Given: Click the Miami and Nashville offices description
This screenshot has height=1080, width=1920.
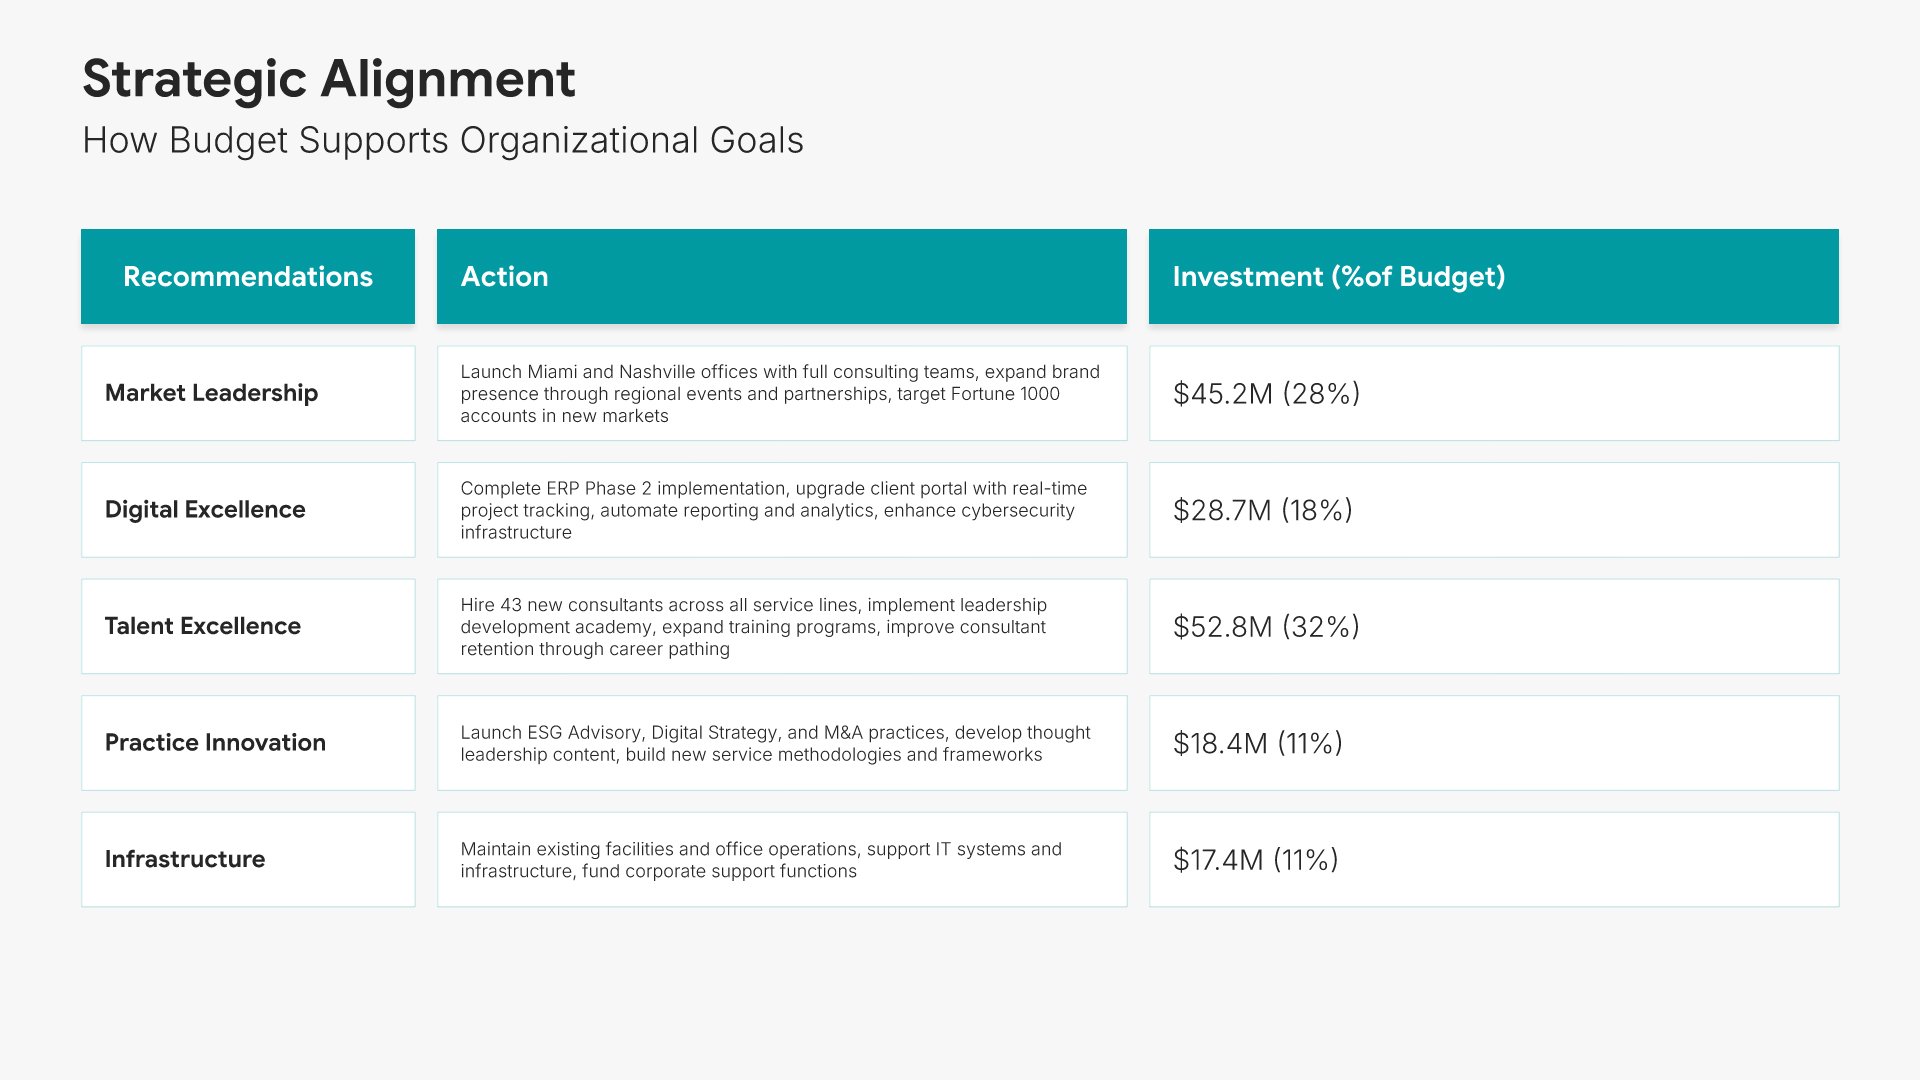Looking at the screenshot, I should click(780, 394).
